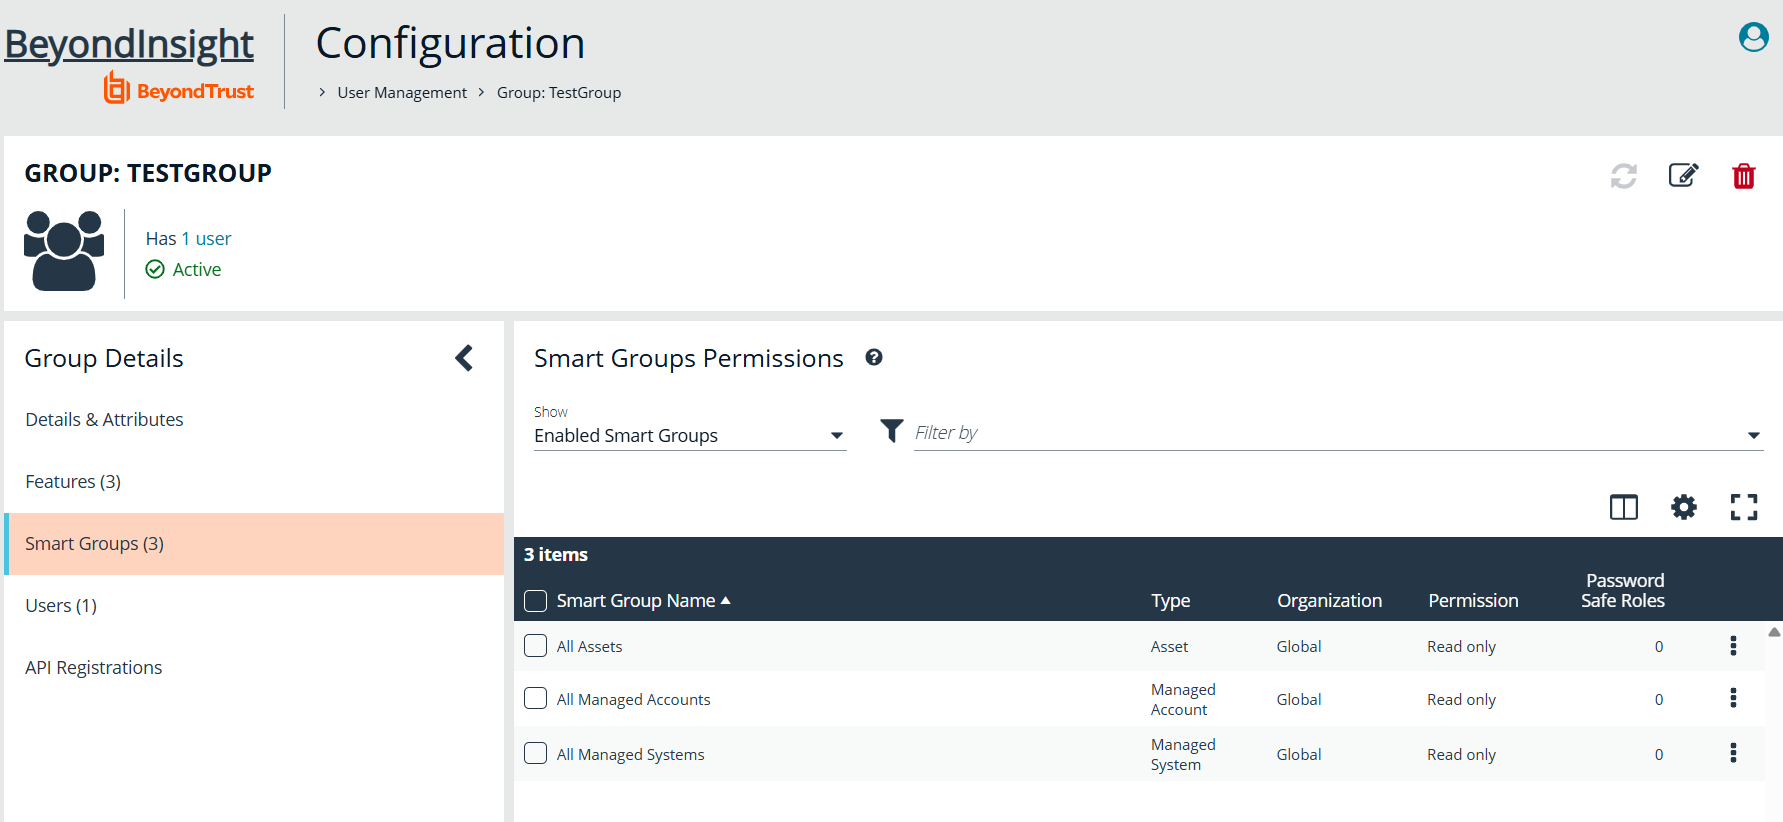1783x822 pixels.
Task: Open the BeyondInsight home link
Action: 129,44
